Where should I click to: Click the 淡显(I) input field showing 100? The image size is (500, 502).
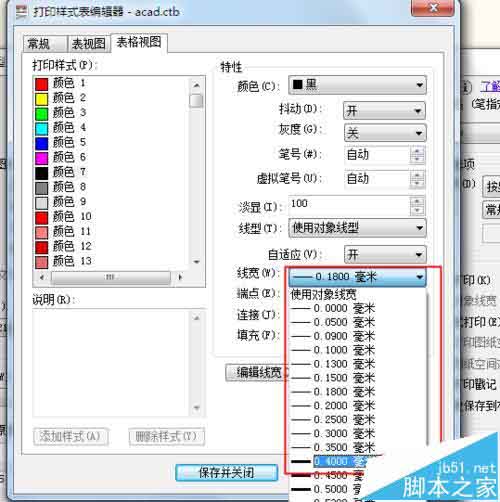tap(349, 204)
